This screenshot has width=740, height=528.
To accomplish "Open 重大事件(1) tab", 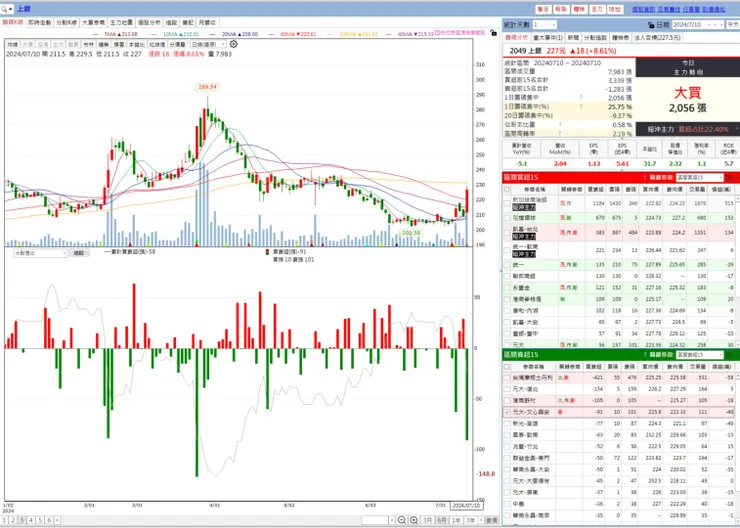I will pos(547,37).
